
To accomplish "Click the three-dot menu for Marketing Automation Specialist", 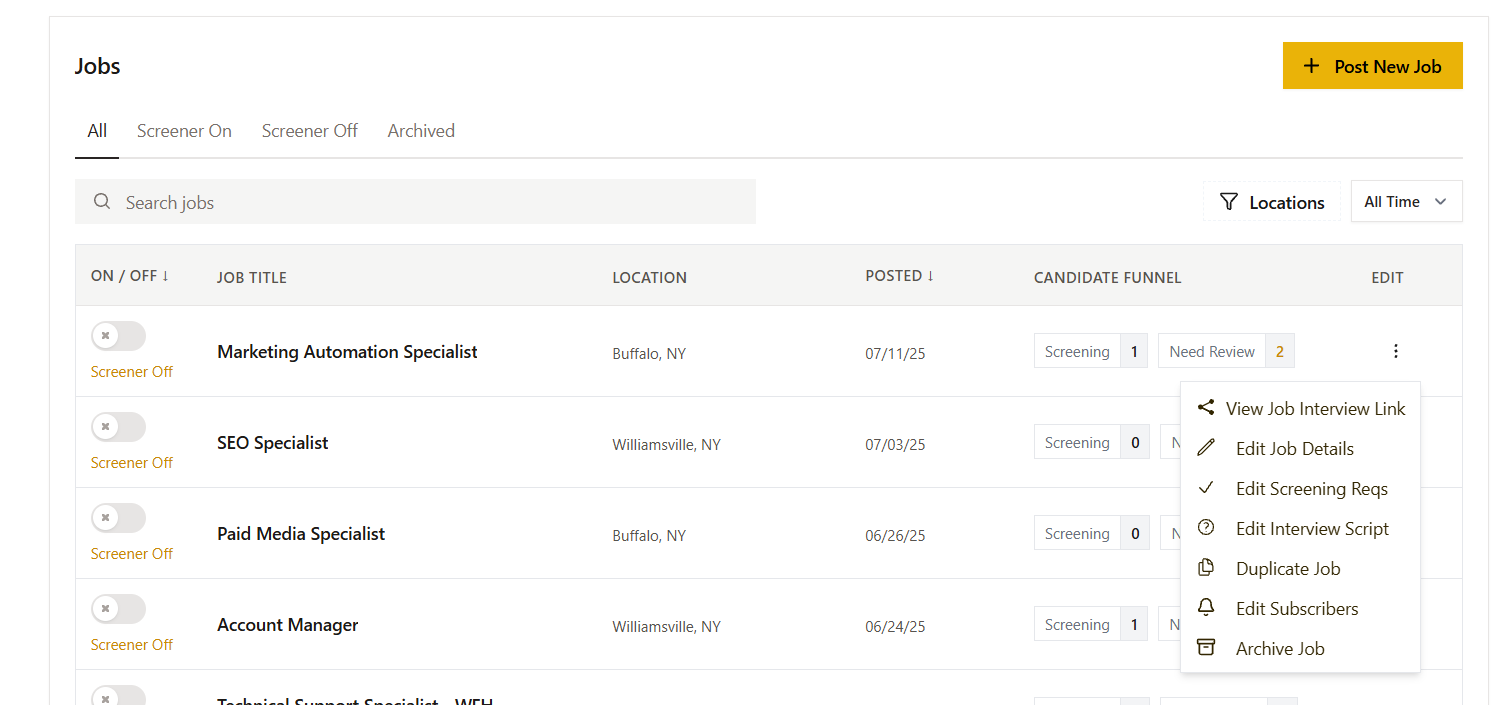I will coord(1395,351).
